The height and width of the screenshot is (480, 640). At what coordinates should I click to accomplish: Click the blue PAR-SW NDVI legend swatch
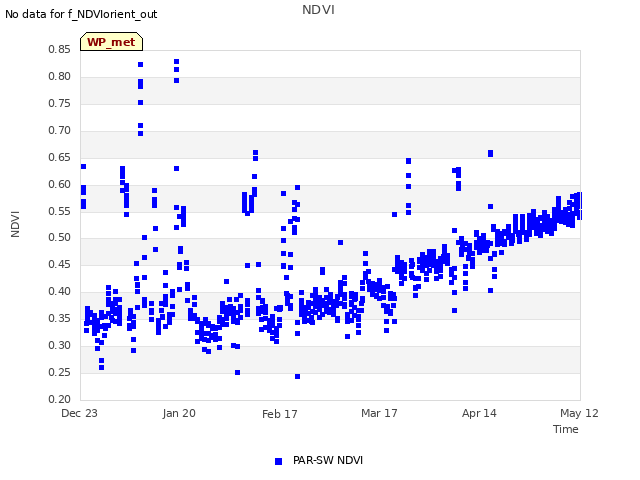point(278,461)
